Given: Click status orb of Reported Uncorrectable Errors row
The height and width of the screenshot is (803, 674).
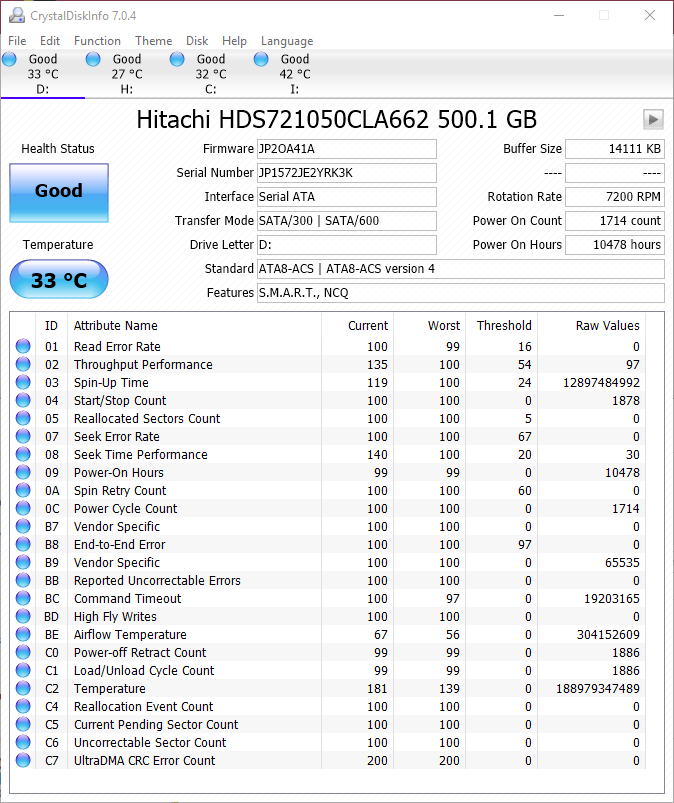Looking at the screenshot, I should click(23, 580).
